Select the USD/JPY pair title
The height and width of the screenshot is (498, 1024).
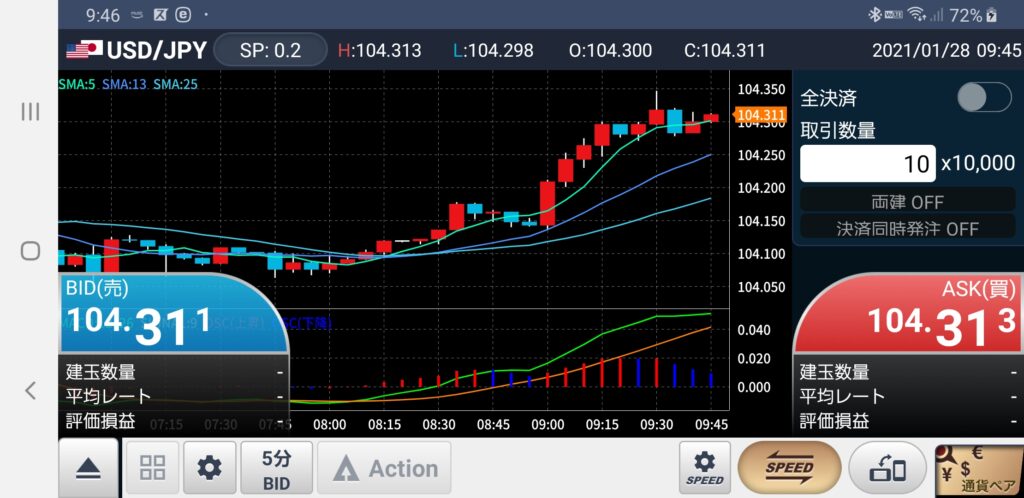click(x=156, y=50)
